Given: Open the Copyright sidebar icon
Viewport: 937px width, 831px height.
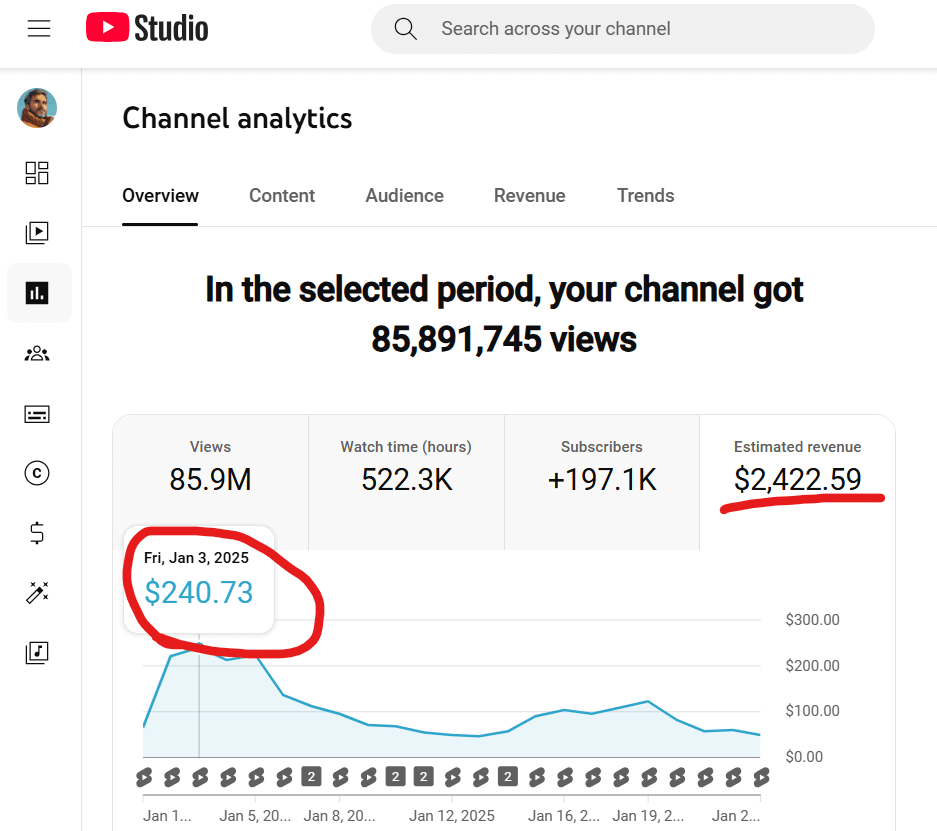Looking at the screenshot, I should (x=37, y=474).
